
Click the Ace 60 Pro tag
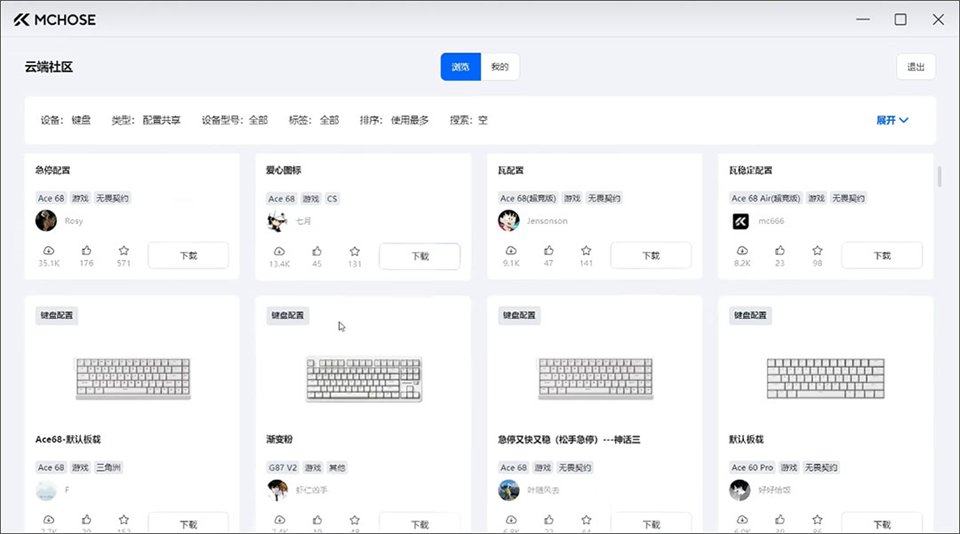(752, 467)
